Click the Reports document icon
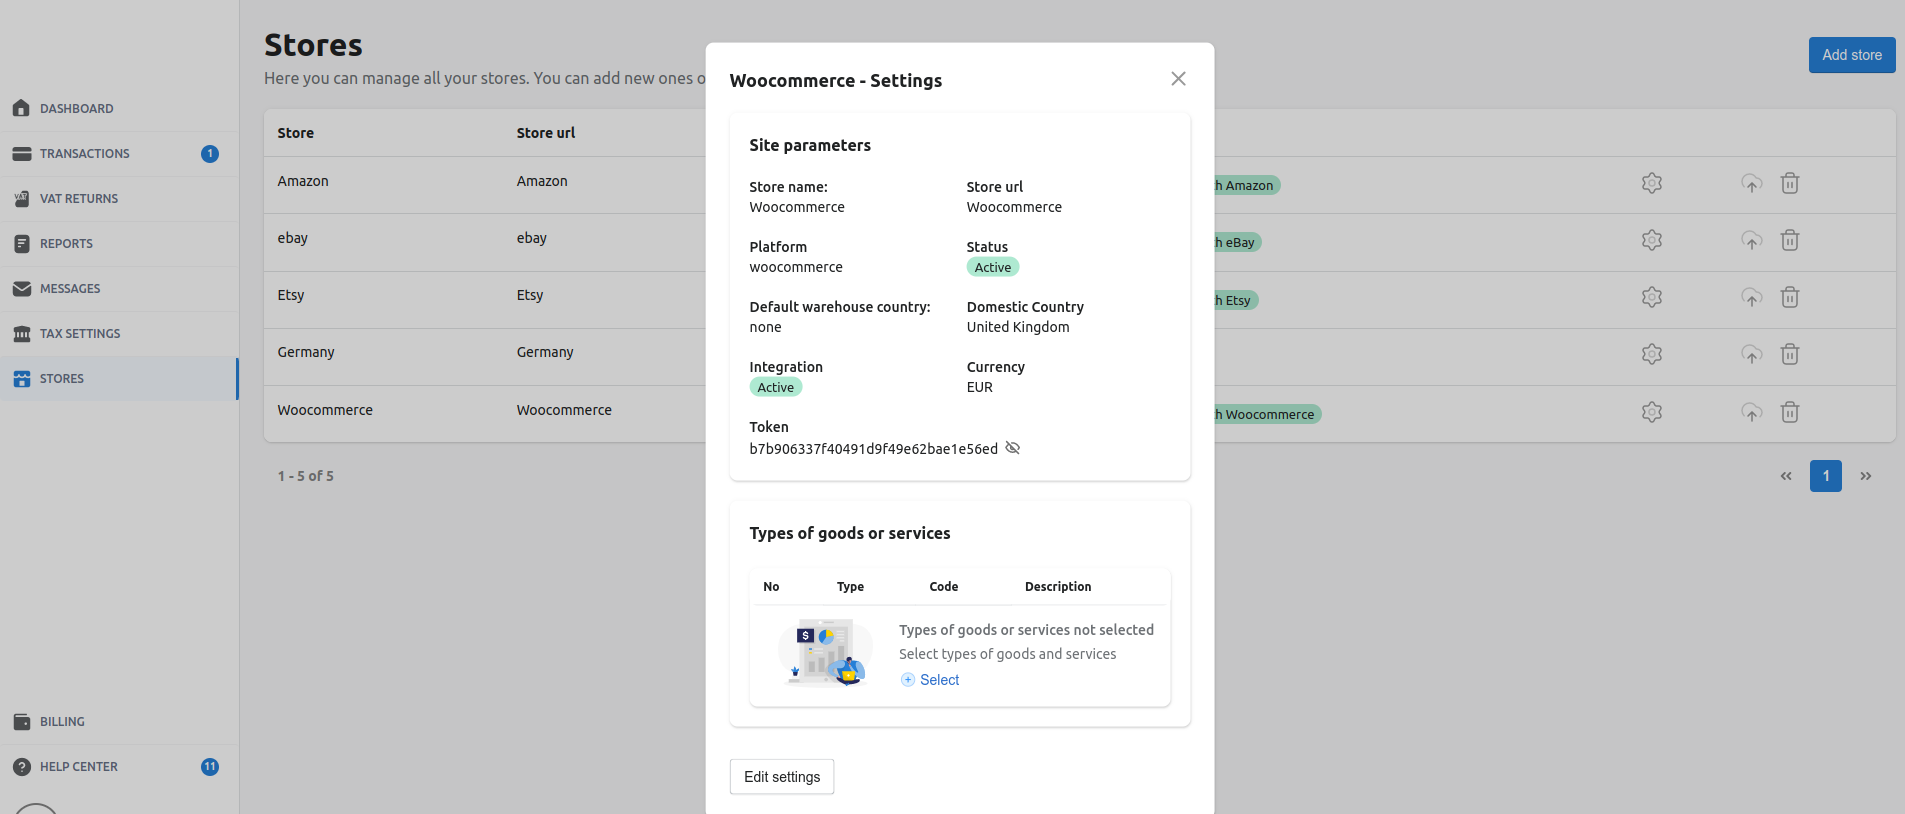Screen dimensions: 1905x814 (x=21, y=243)
